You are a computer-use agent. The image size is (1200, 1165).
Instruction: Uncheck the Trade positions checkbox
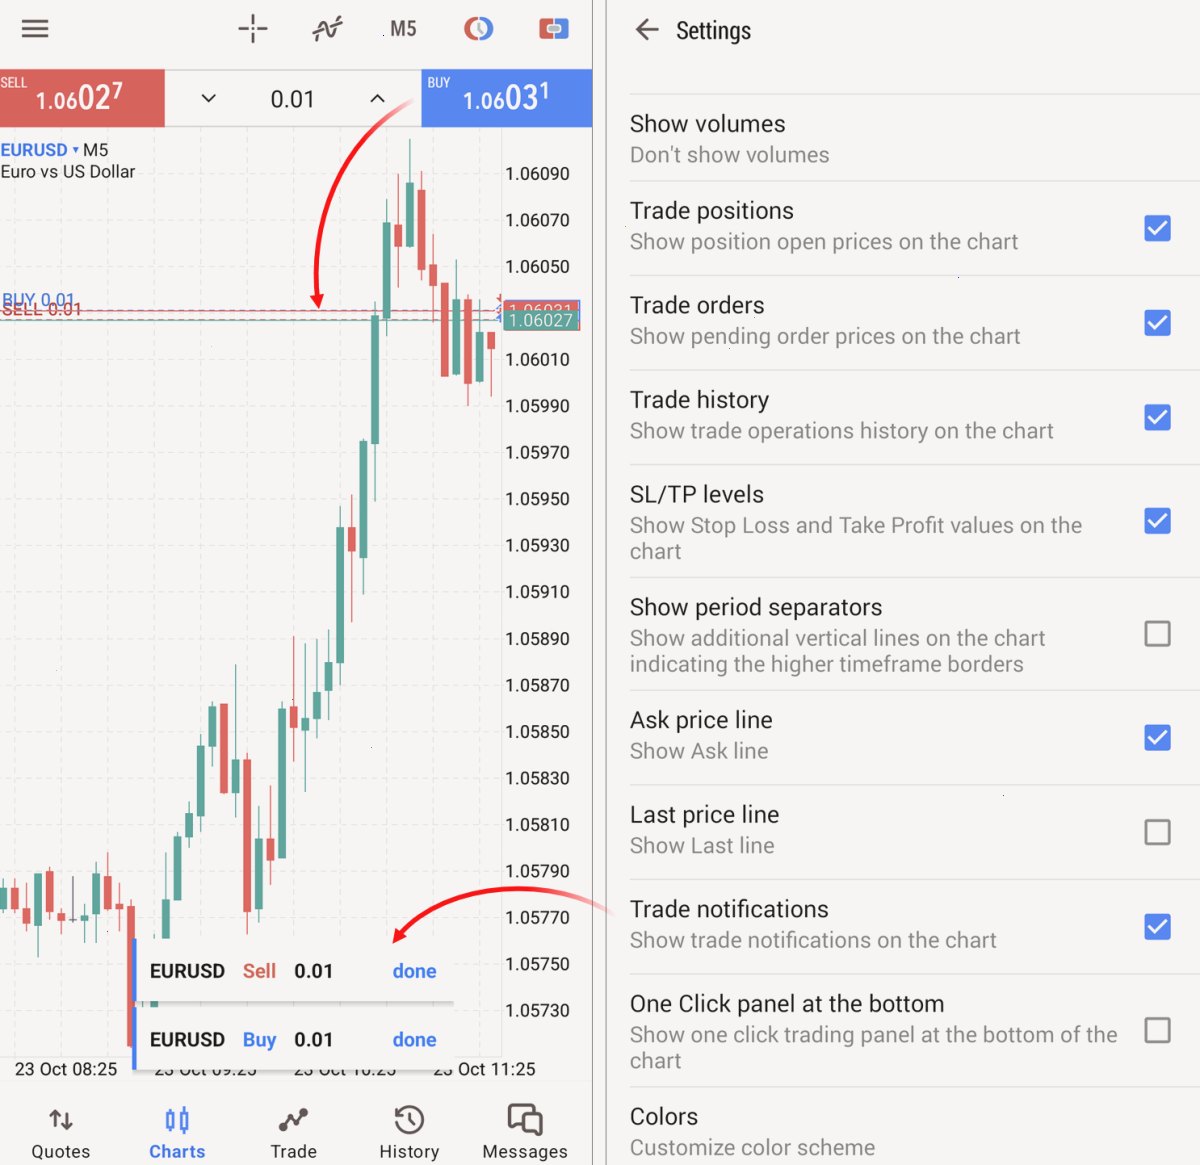pos(1157,229)
